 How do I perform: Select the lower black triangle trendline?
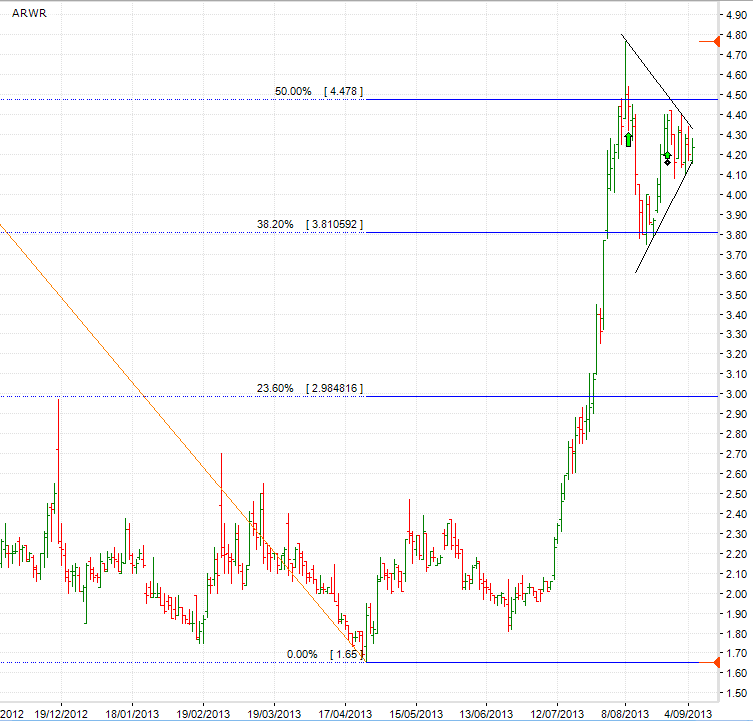[x=664, y=217]
